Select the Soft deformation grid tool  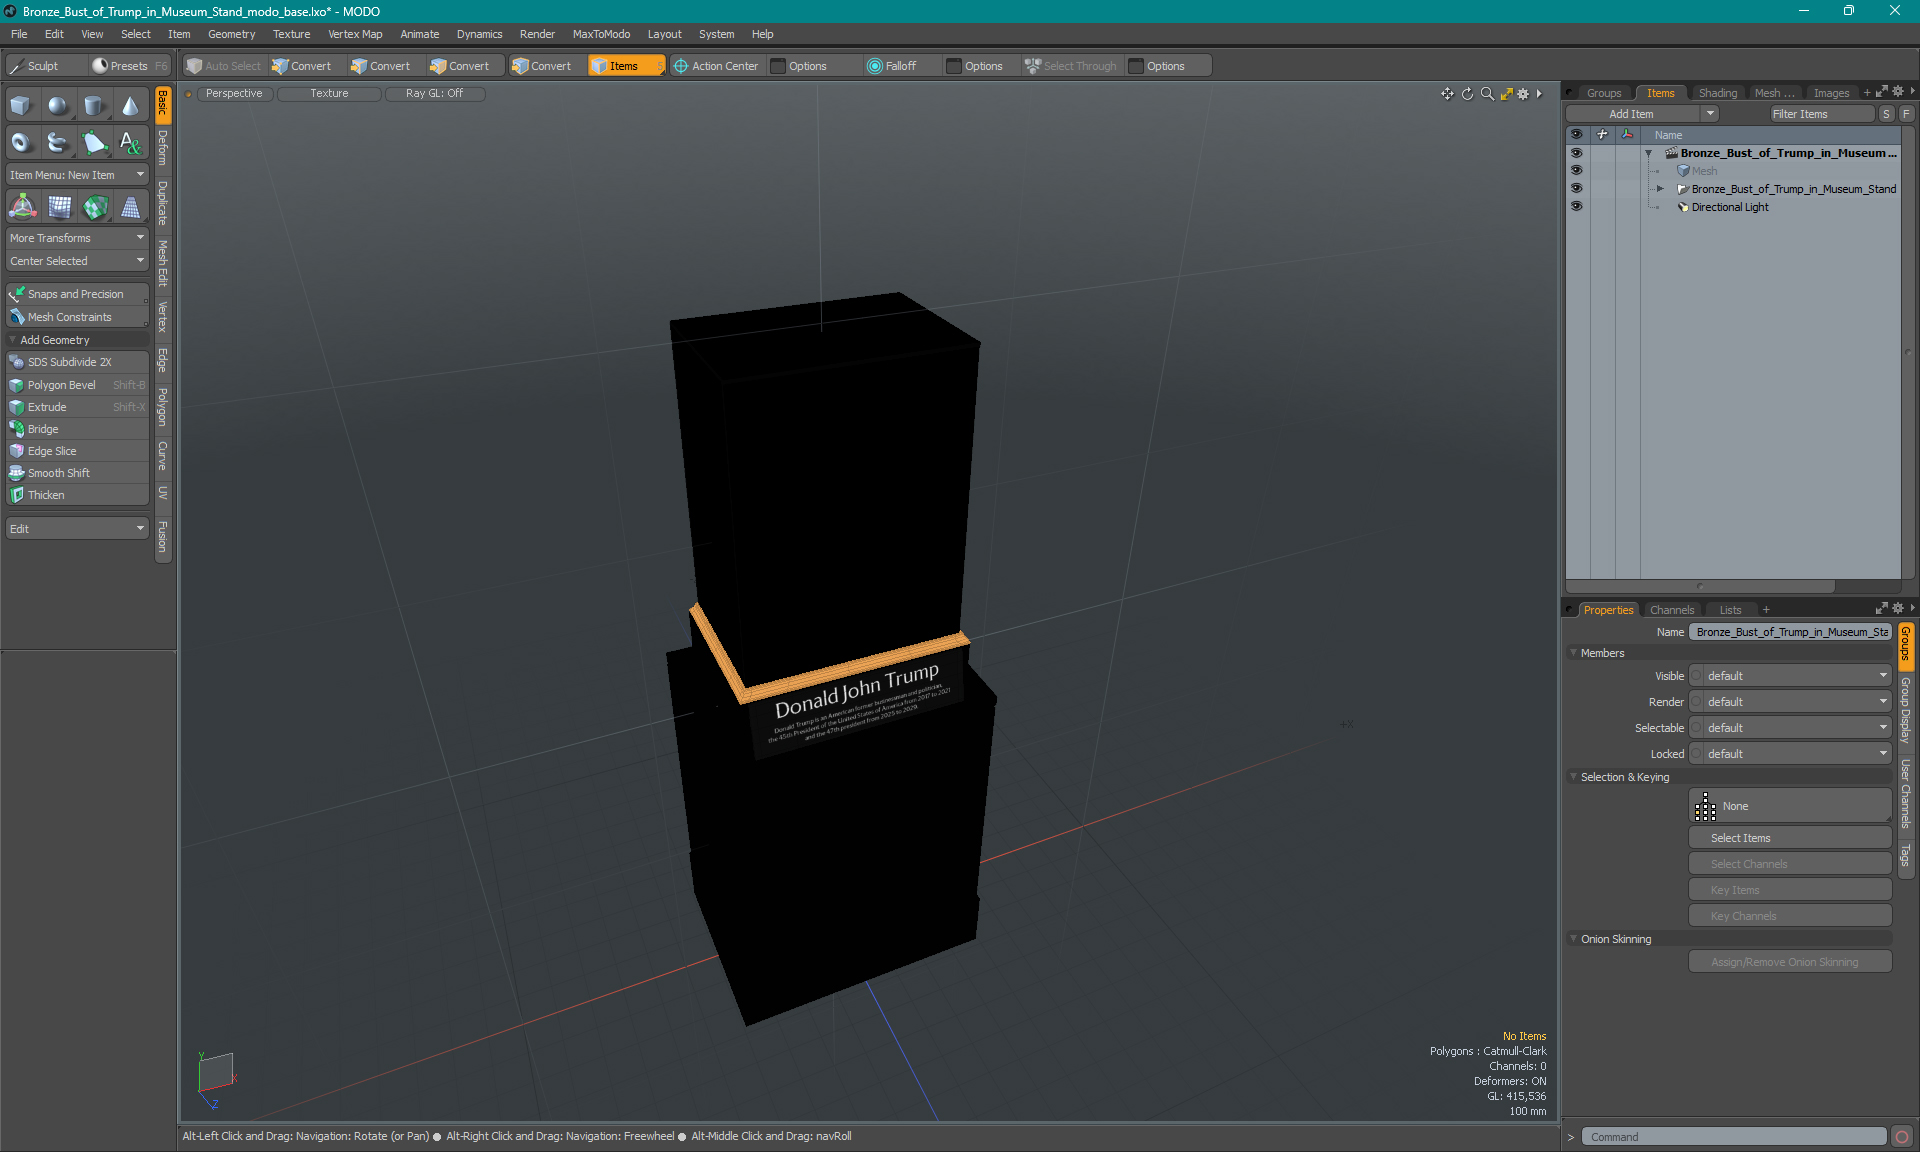[x=59, y=207]
